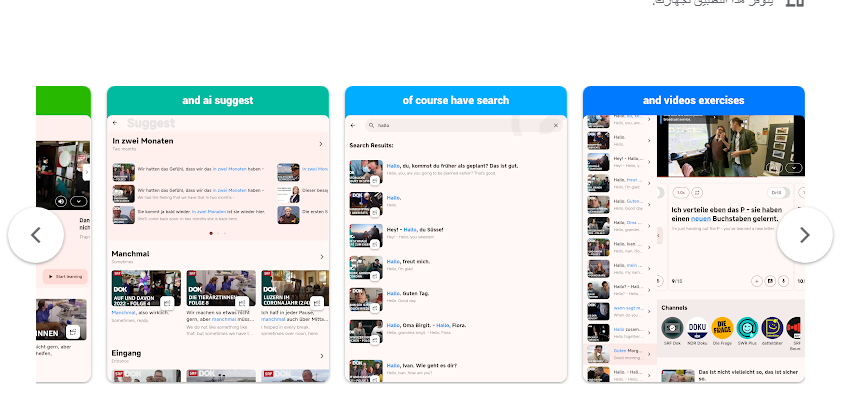This screenshot has height=412, width=868.
Task: Click the 'and ai suggest' screenshot header
Action: pyautogui.click(x=218, y=100)
